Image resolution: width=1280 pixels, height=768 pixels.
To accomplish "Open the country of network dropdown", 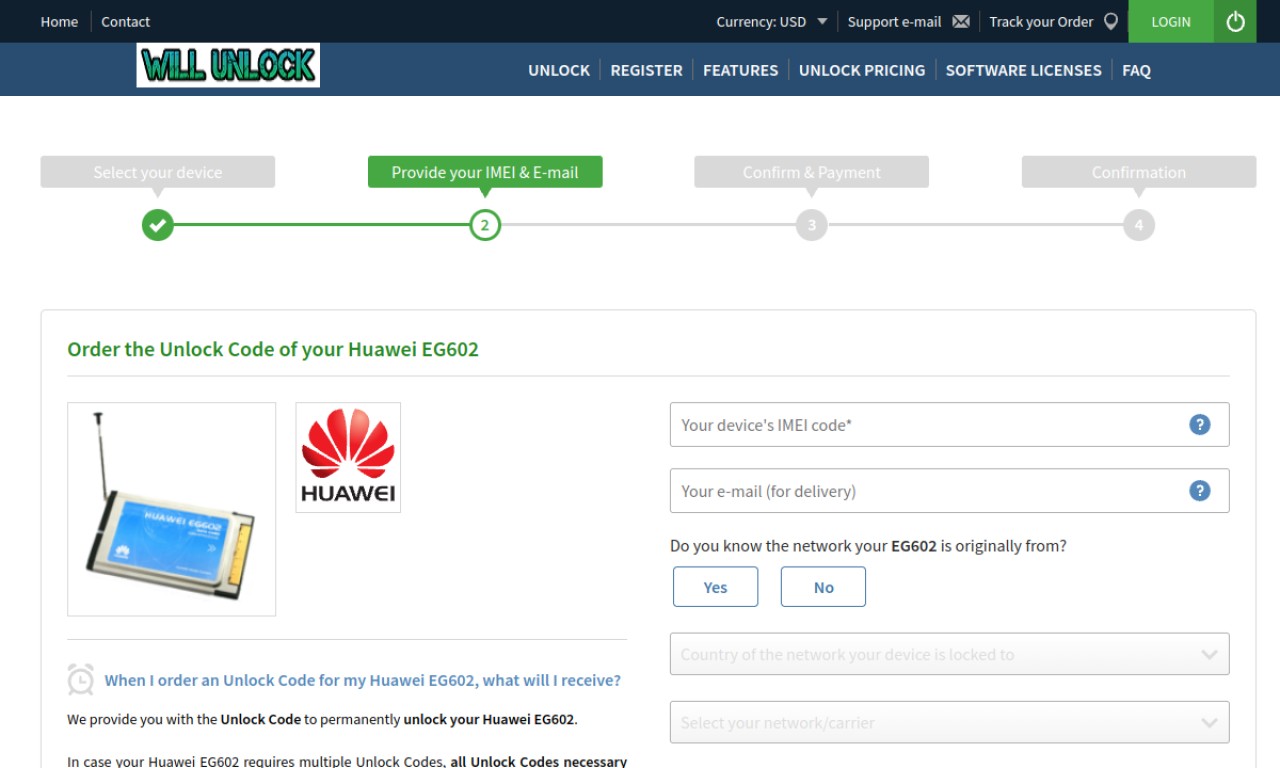I will (x=950, y=654).
